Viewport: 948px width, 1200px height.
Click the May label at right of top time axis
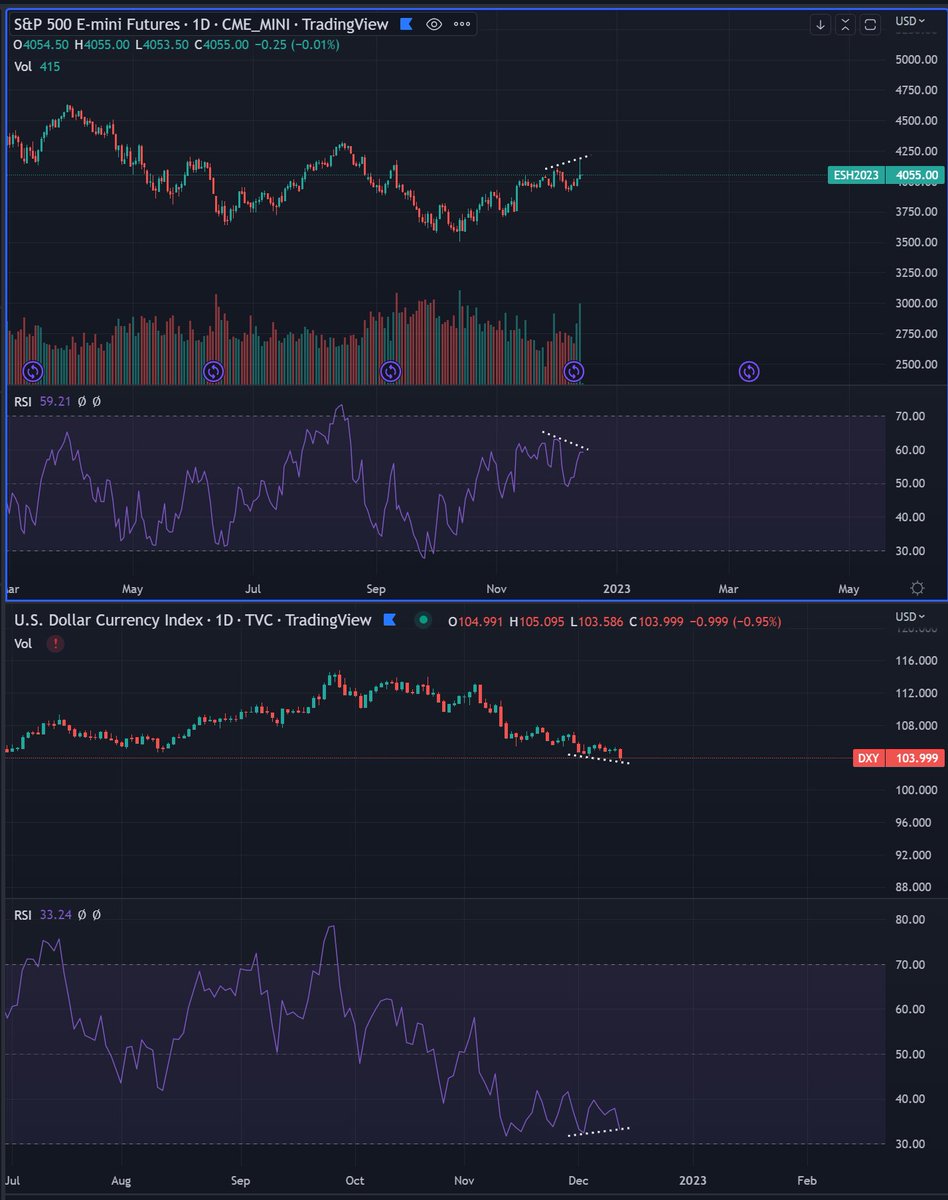click(x=849, y=587)
